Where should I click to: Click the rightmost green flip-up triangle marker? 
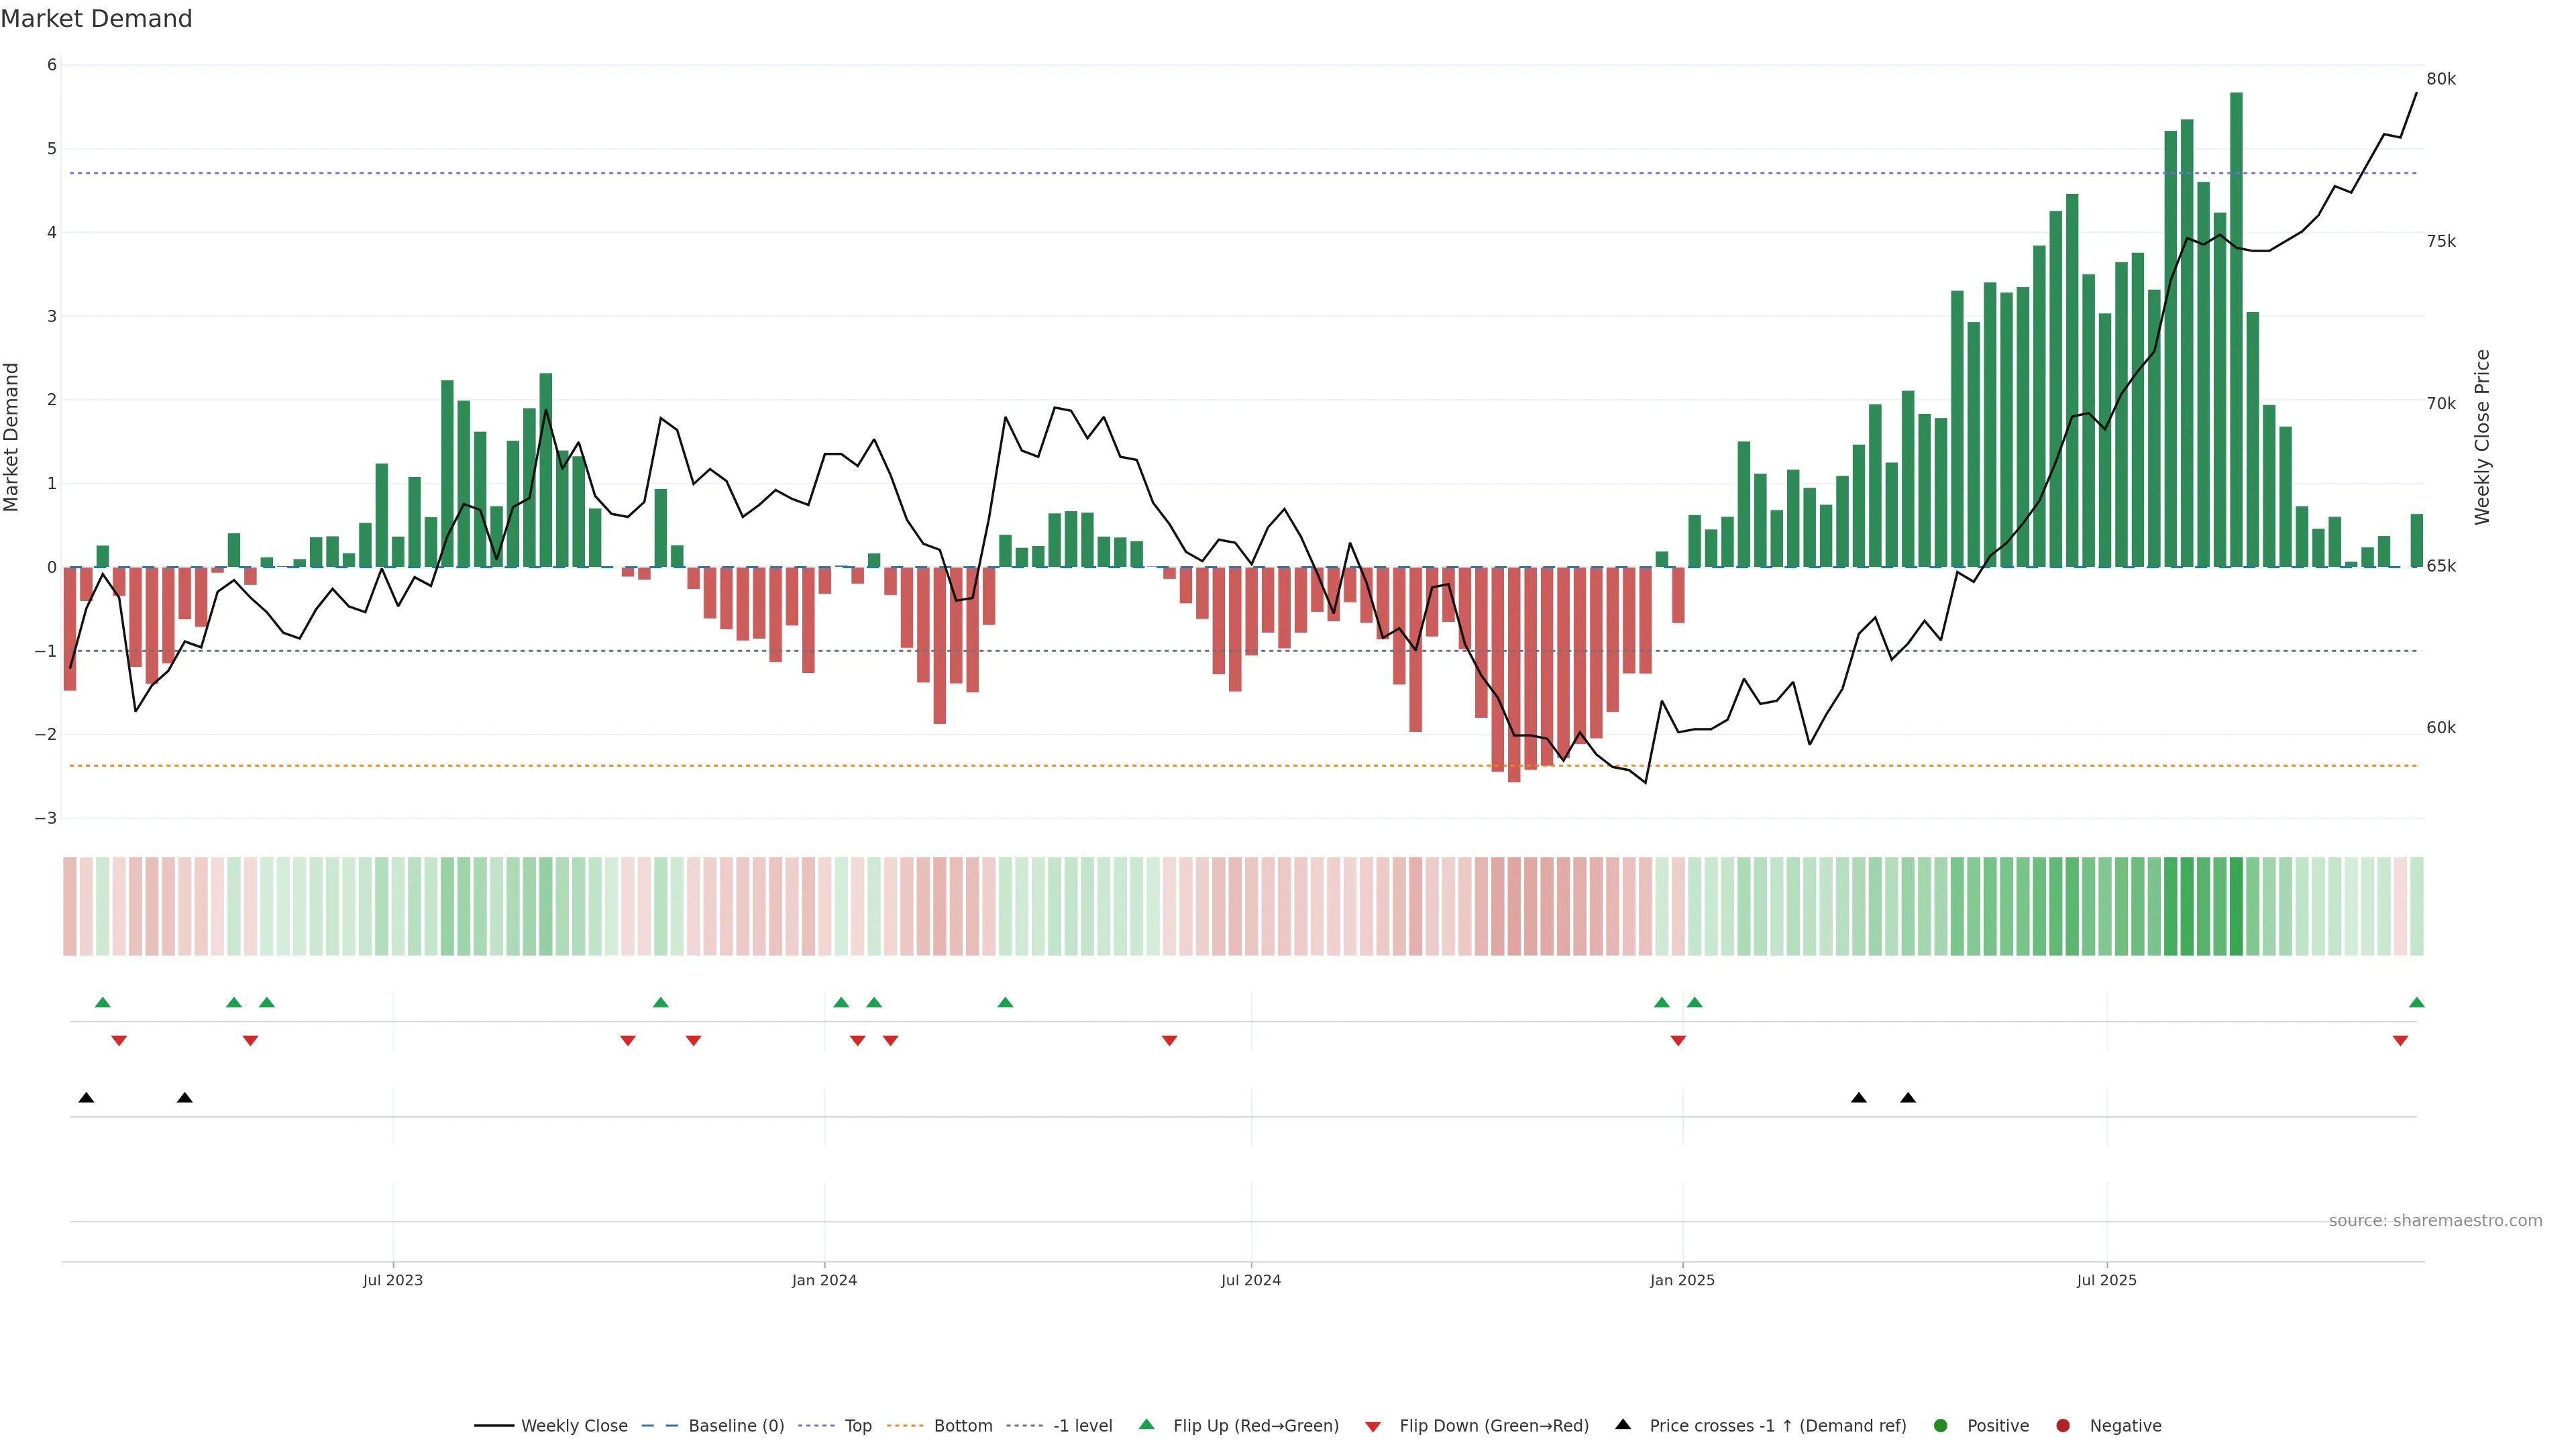click(2416, 1002)
